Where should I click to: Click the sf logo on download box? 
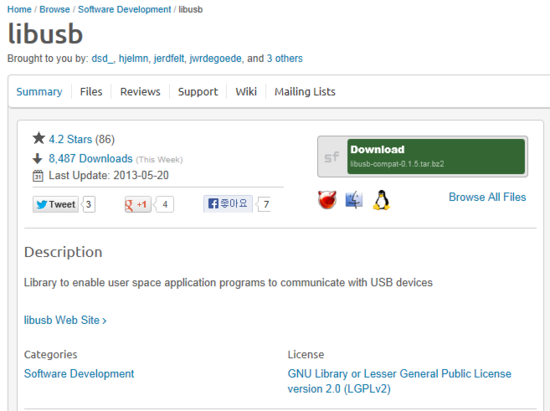pos(332,157)
